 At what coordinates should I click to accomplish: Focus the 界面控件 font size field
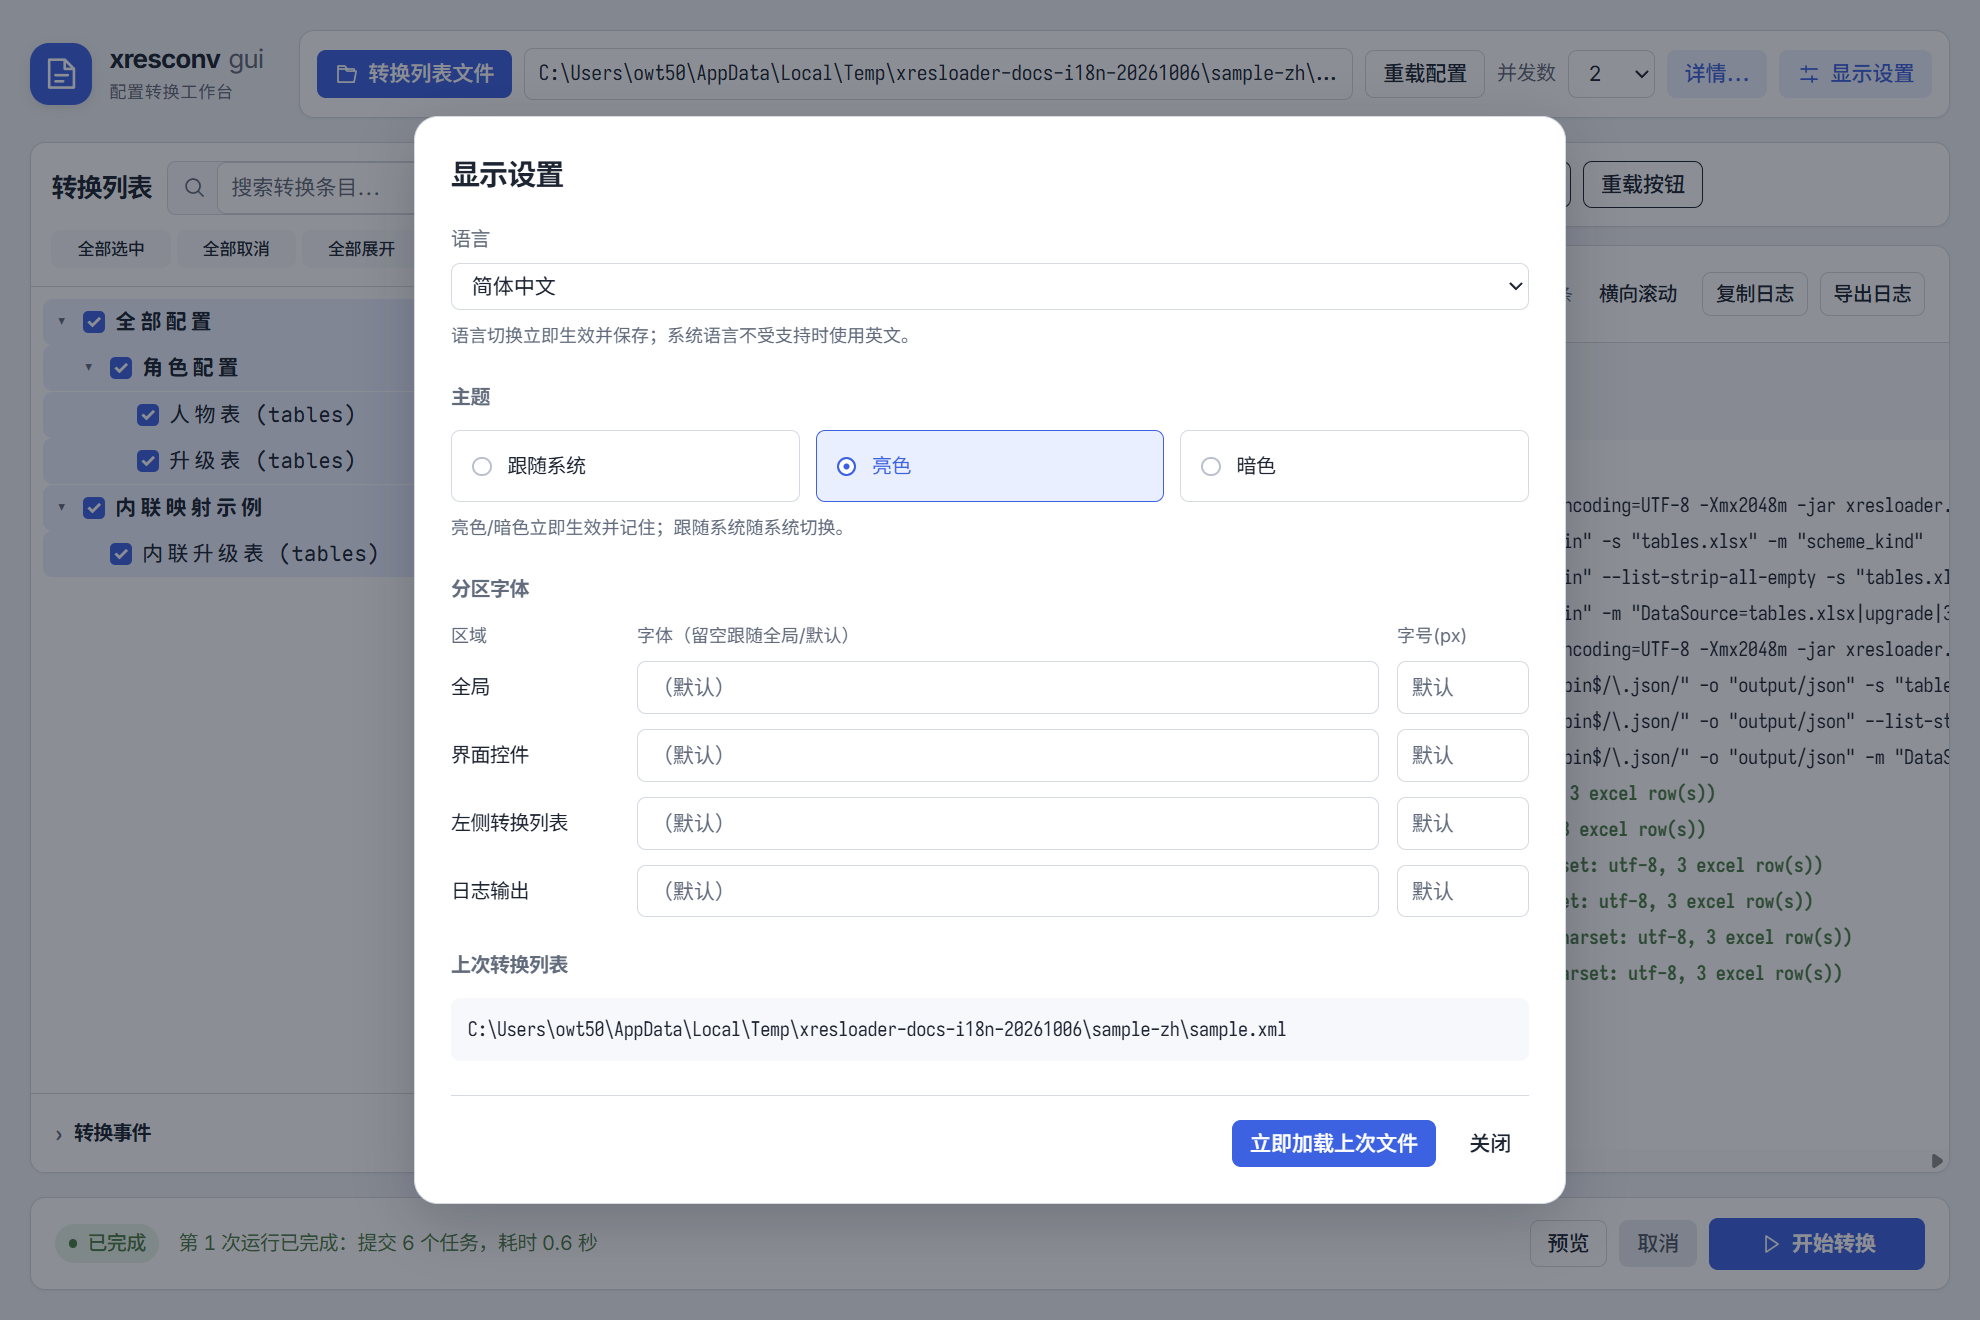1462,756
